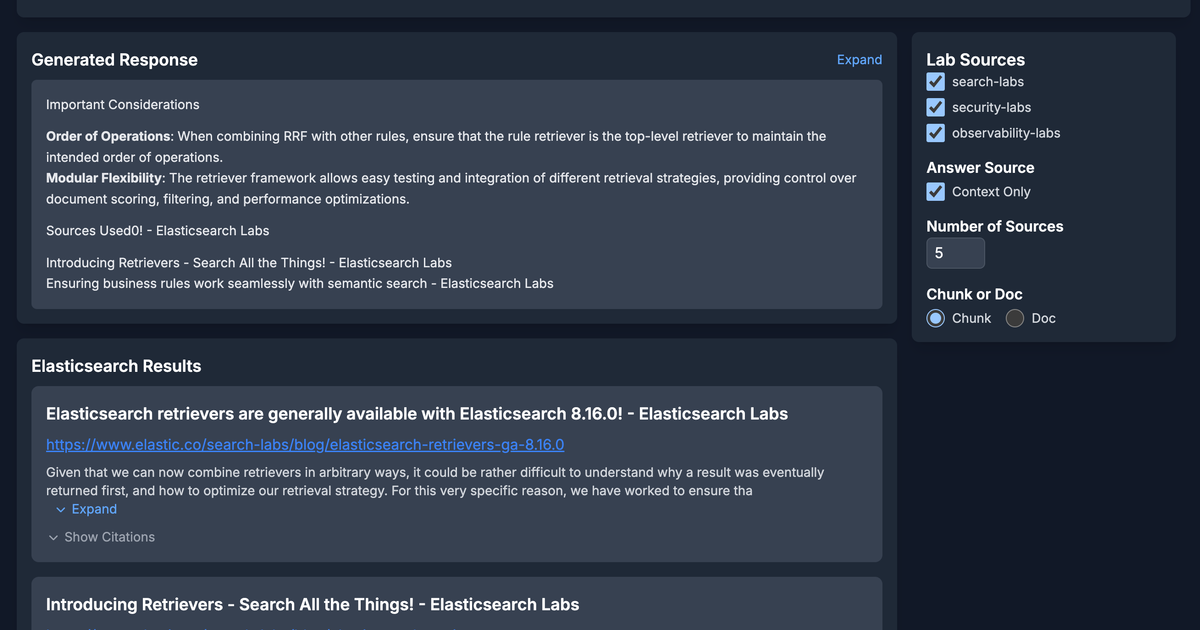The width and height of the screenshot is (1200, 630).
Task: Toggle observability-labs checkbox
Action: [x=936, y=133]
